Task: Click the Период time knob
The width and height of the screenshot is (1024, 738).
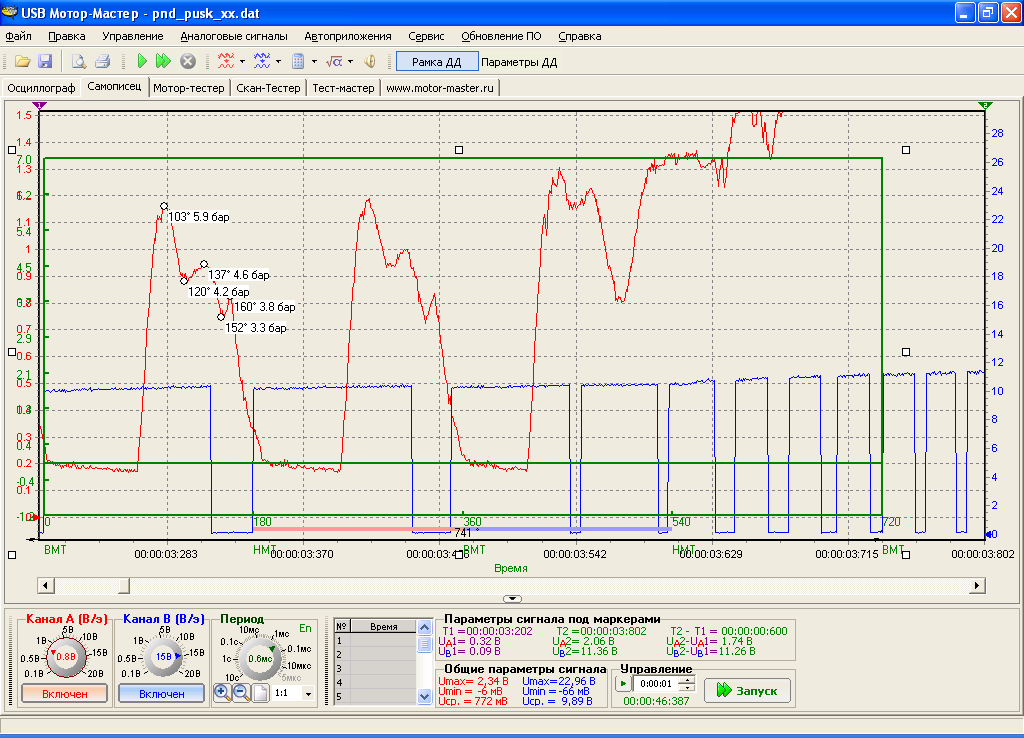Action: click(x=260, y=658)
